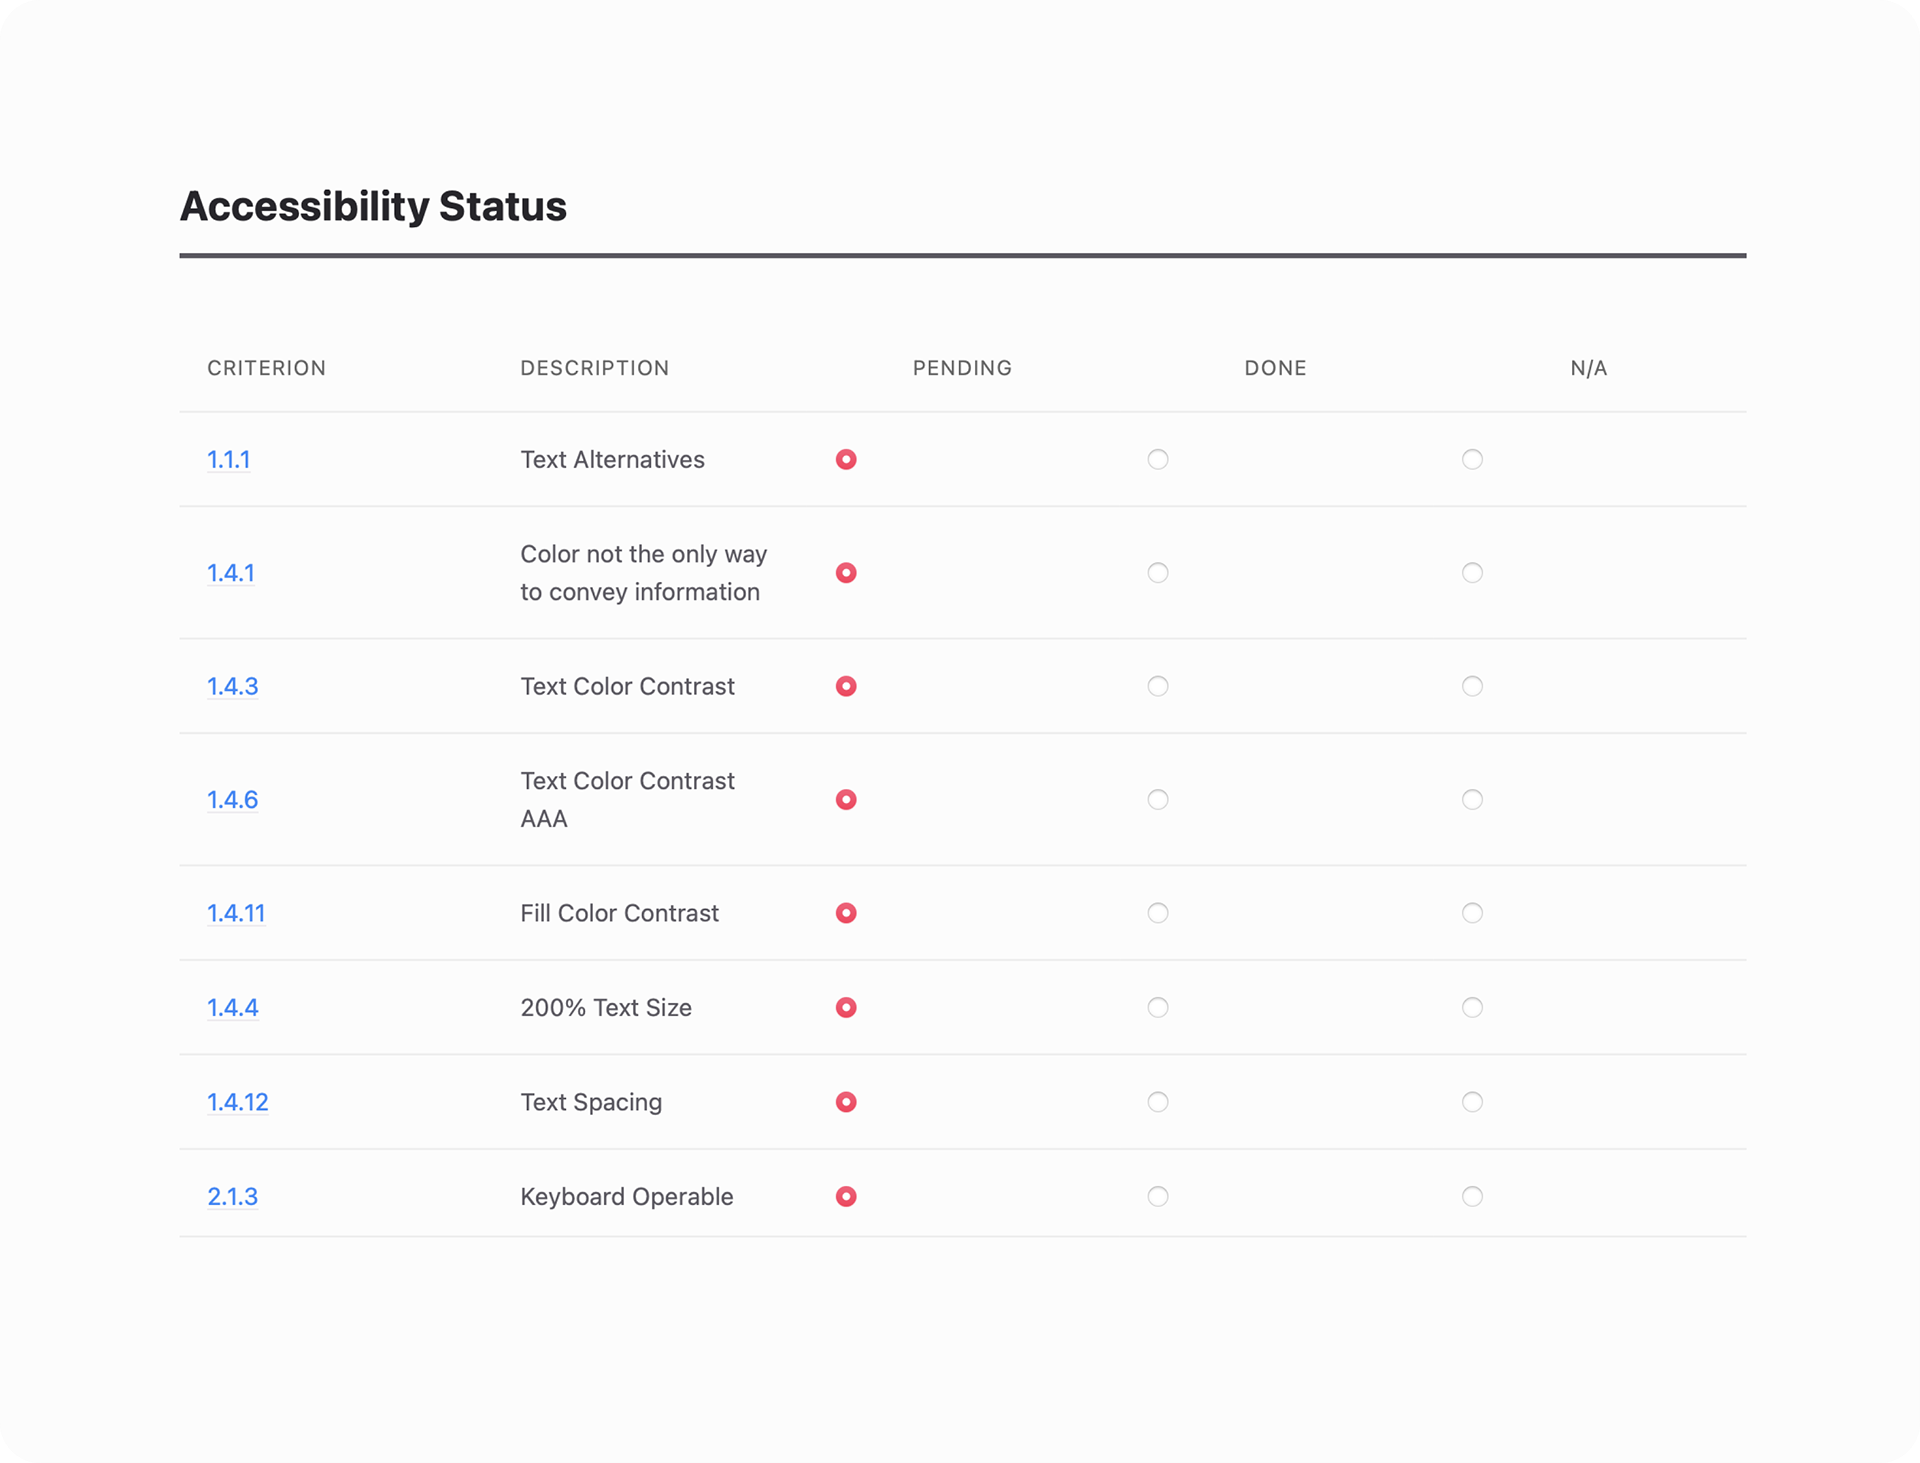Set criterion 1.4.1 to N/A
This screenshot has height=1463, width=1920.
coord(1472,573)
